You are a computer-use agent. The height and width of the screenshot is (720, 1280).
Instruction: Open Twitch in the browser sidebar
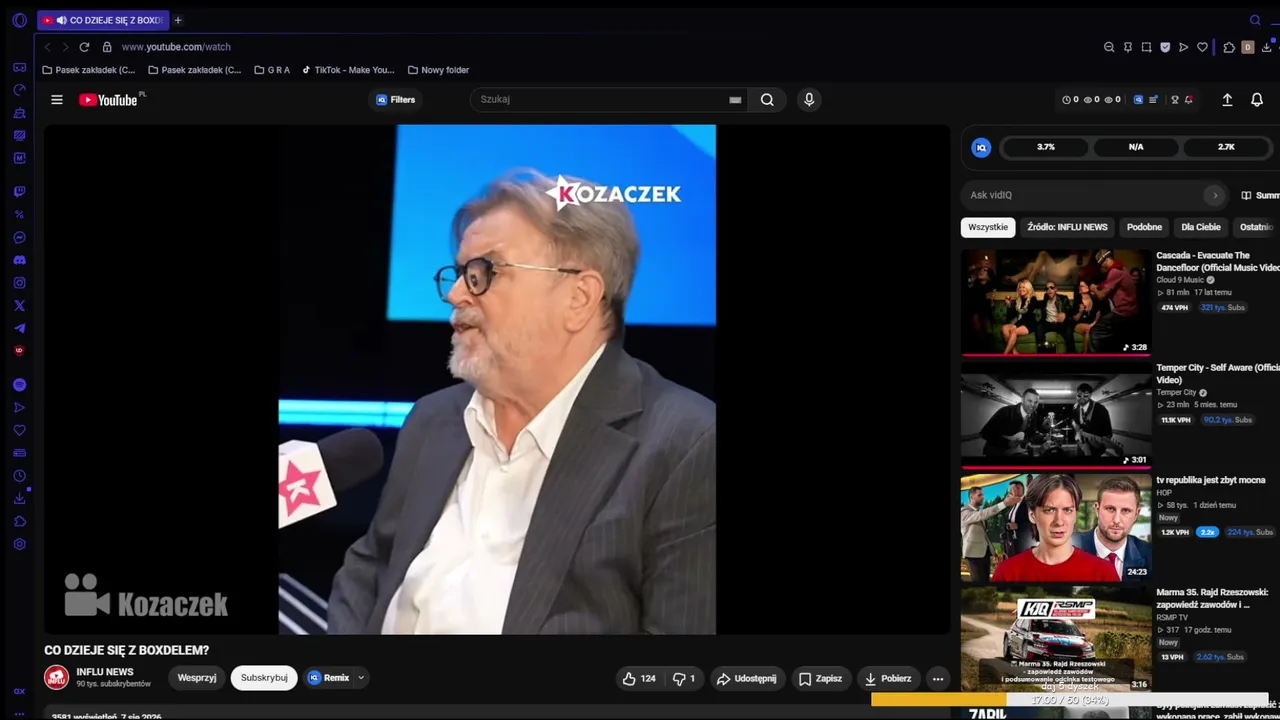19,191
